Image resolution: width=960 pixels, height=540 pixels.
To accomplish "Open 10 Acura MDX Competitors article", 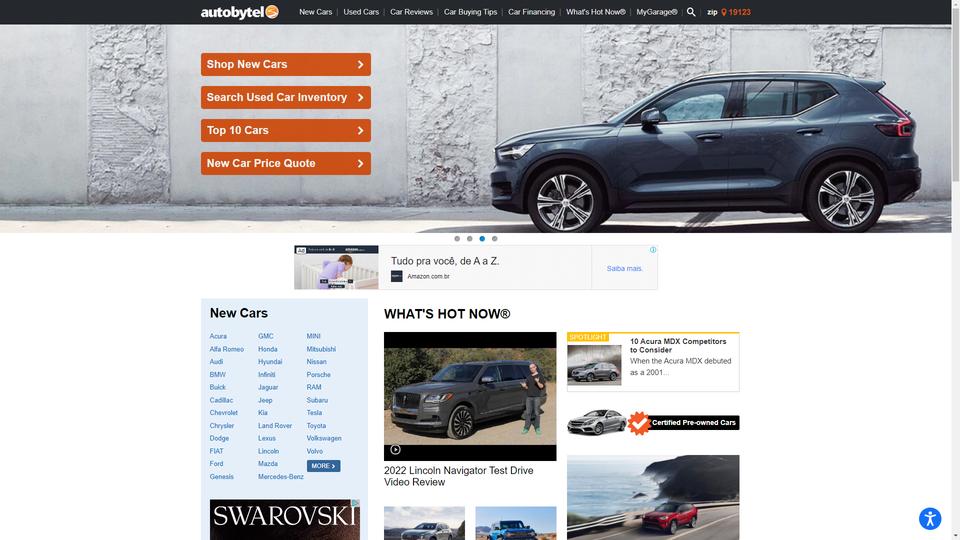I will point(678,346).
